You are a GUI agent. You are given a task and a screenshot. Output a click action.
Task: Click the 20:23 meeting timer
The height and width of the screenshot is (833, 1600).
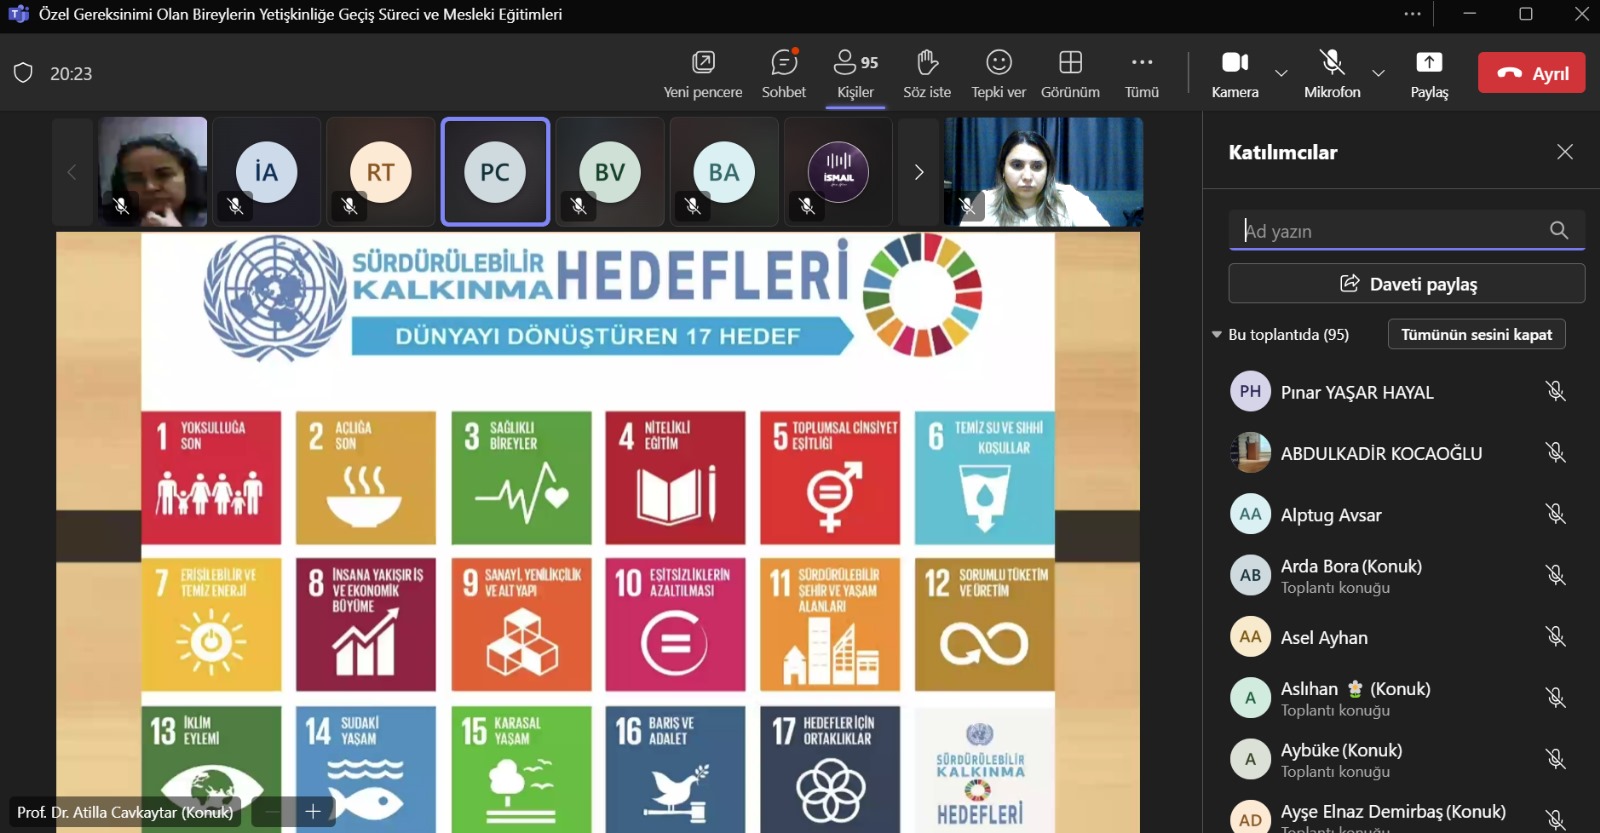coord(71,73)
